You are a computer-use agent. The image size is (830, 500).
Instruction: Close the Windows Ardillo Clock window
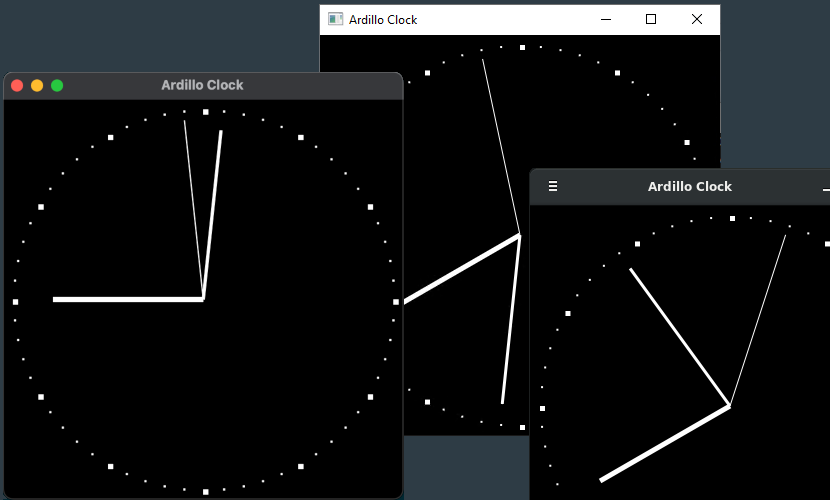tap(697, 20)
